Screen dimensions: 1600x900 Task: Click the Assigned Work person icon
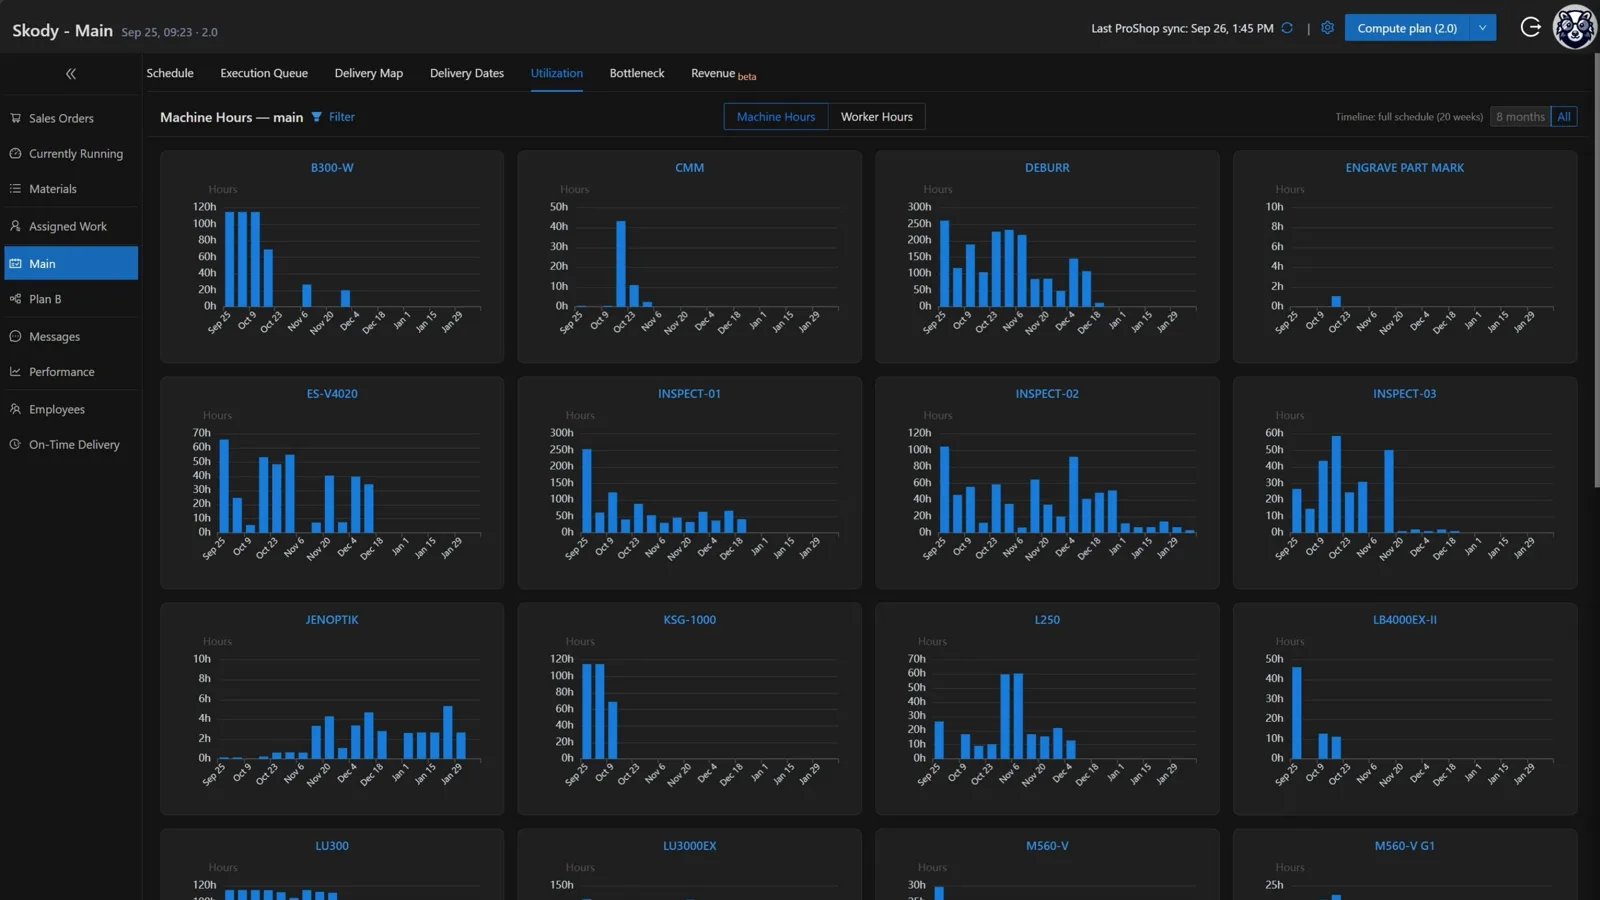coord(15,227)
